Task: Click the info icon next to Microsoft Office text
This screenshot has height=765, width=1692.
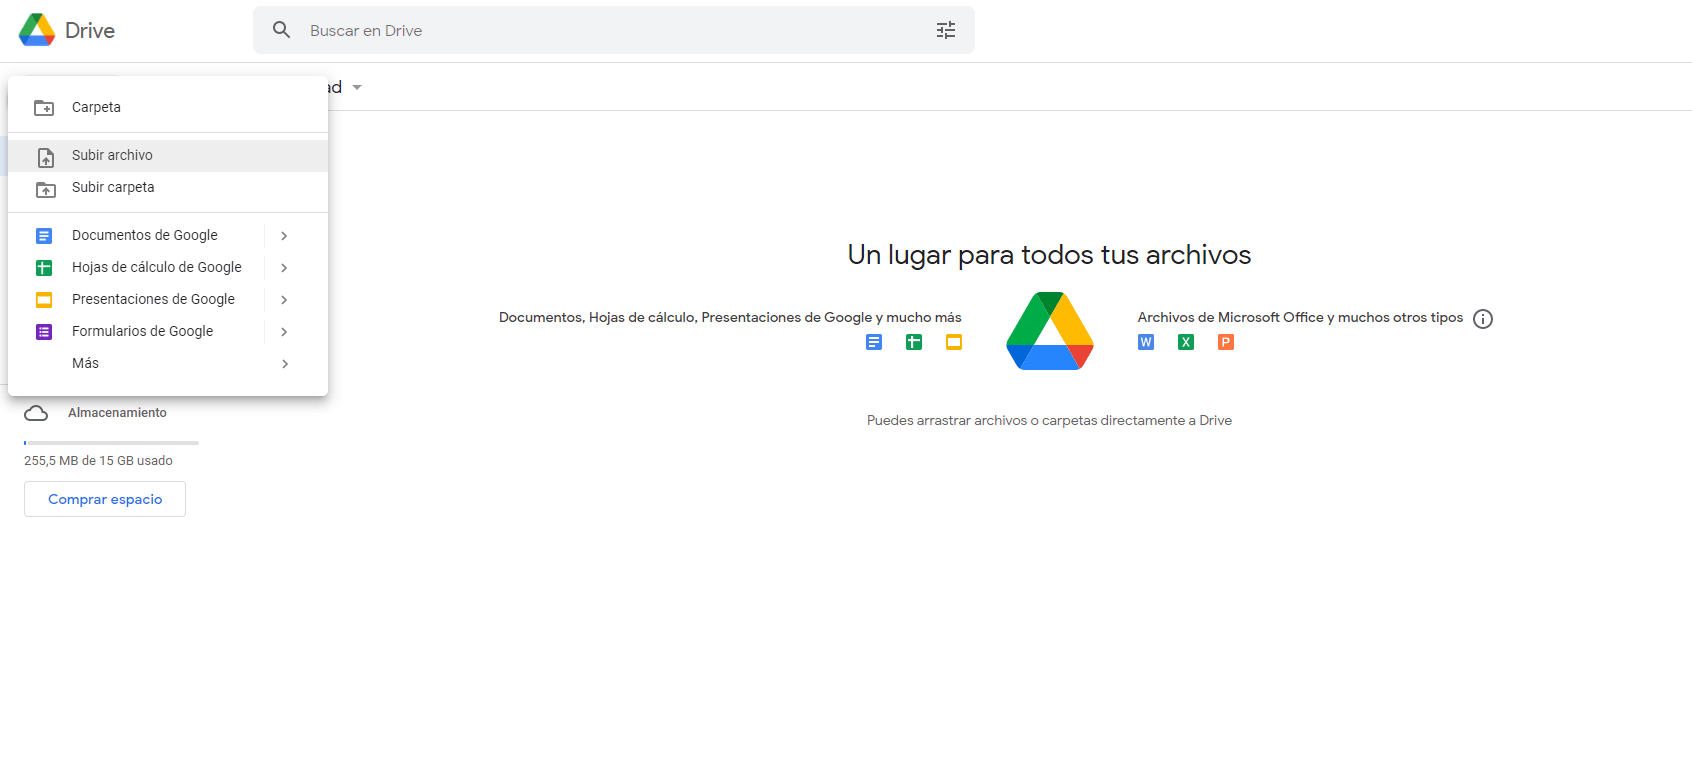Action: 1483,319
